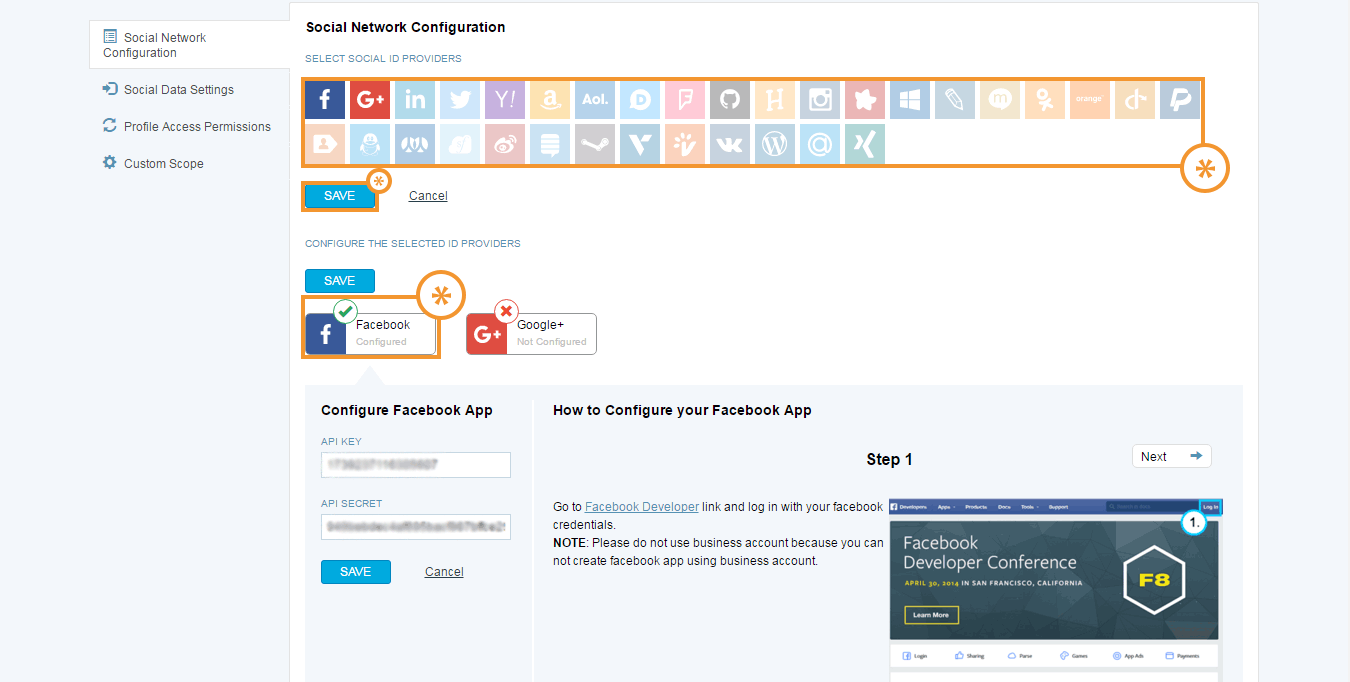Open the configured Facebook provider card
The width and height of the screenshot is (1350, 682).
pos(371,334)
